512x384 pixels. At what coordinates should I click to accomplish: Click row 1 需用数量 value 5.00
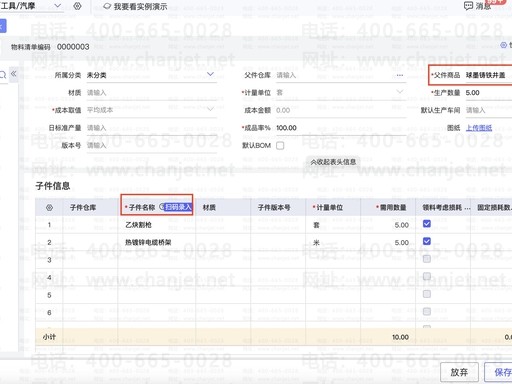click(401, 225)
